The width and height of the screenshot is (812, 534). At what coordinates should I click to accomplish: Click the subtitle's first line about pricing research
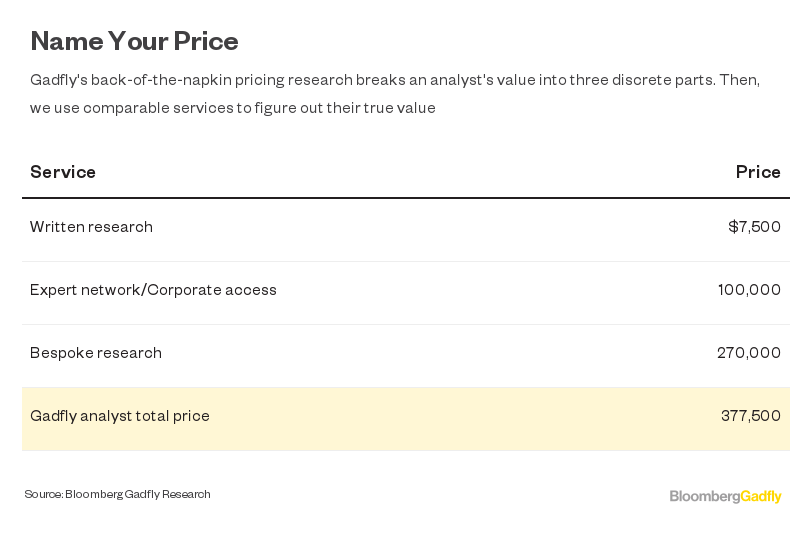point(395,80)
